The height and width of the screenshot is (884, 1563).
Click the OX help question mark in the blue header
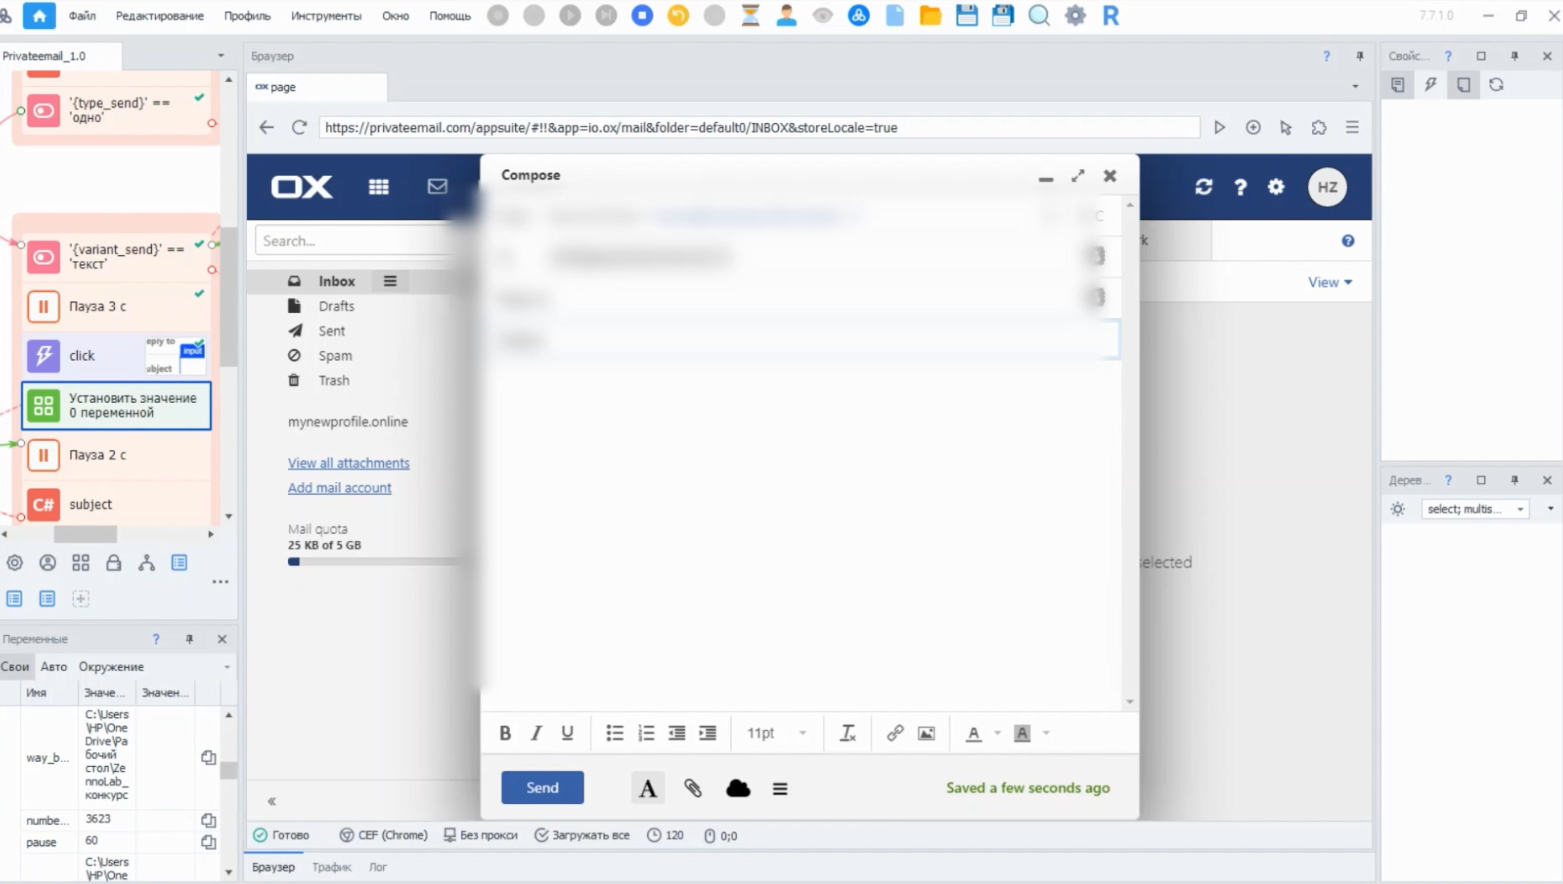pos(1240,187)
